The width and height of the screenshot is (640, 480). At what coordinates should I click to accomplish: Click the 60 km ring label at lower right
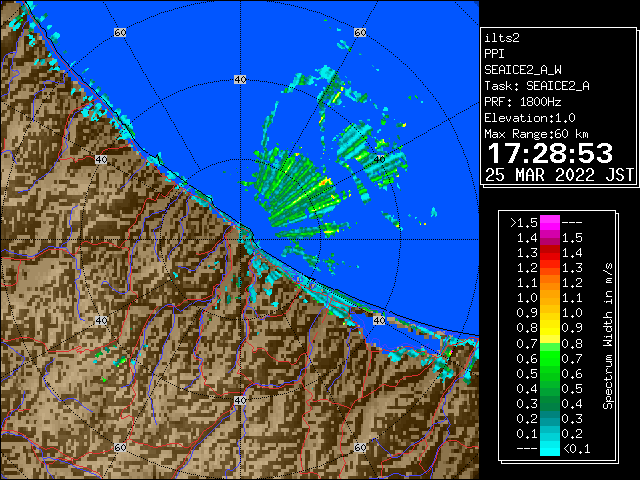click(x=360, y=447)
